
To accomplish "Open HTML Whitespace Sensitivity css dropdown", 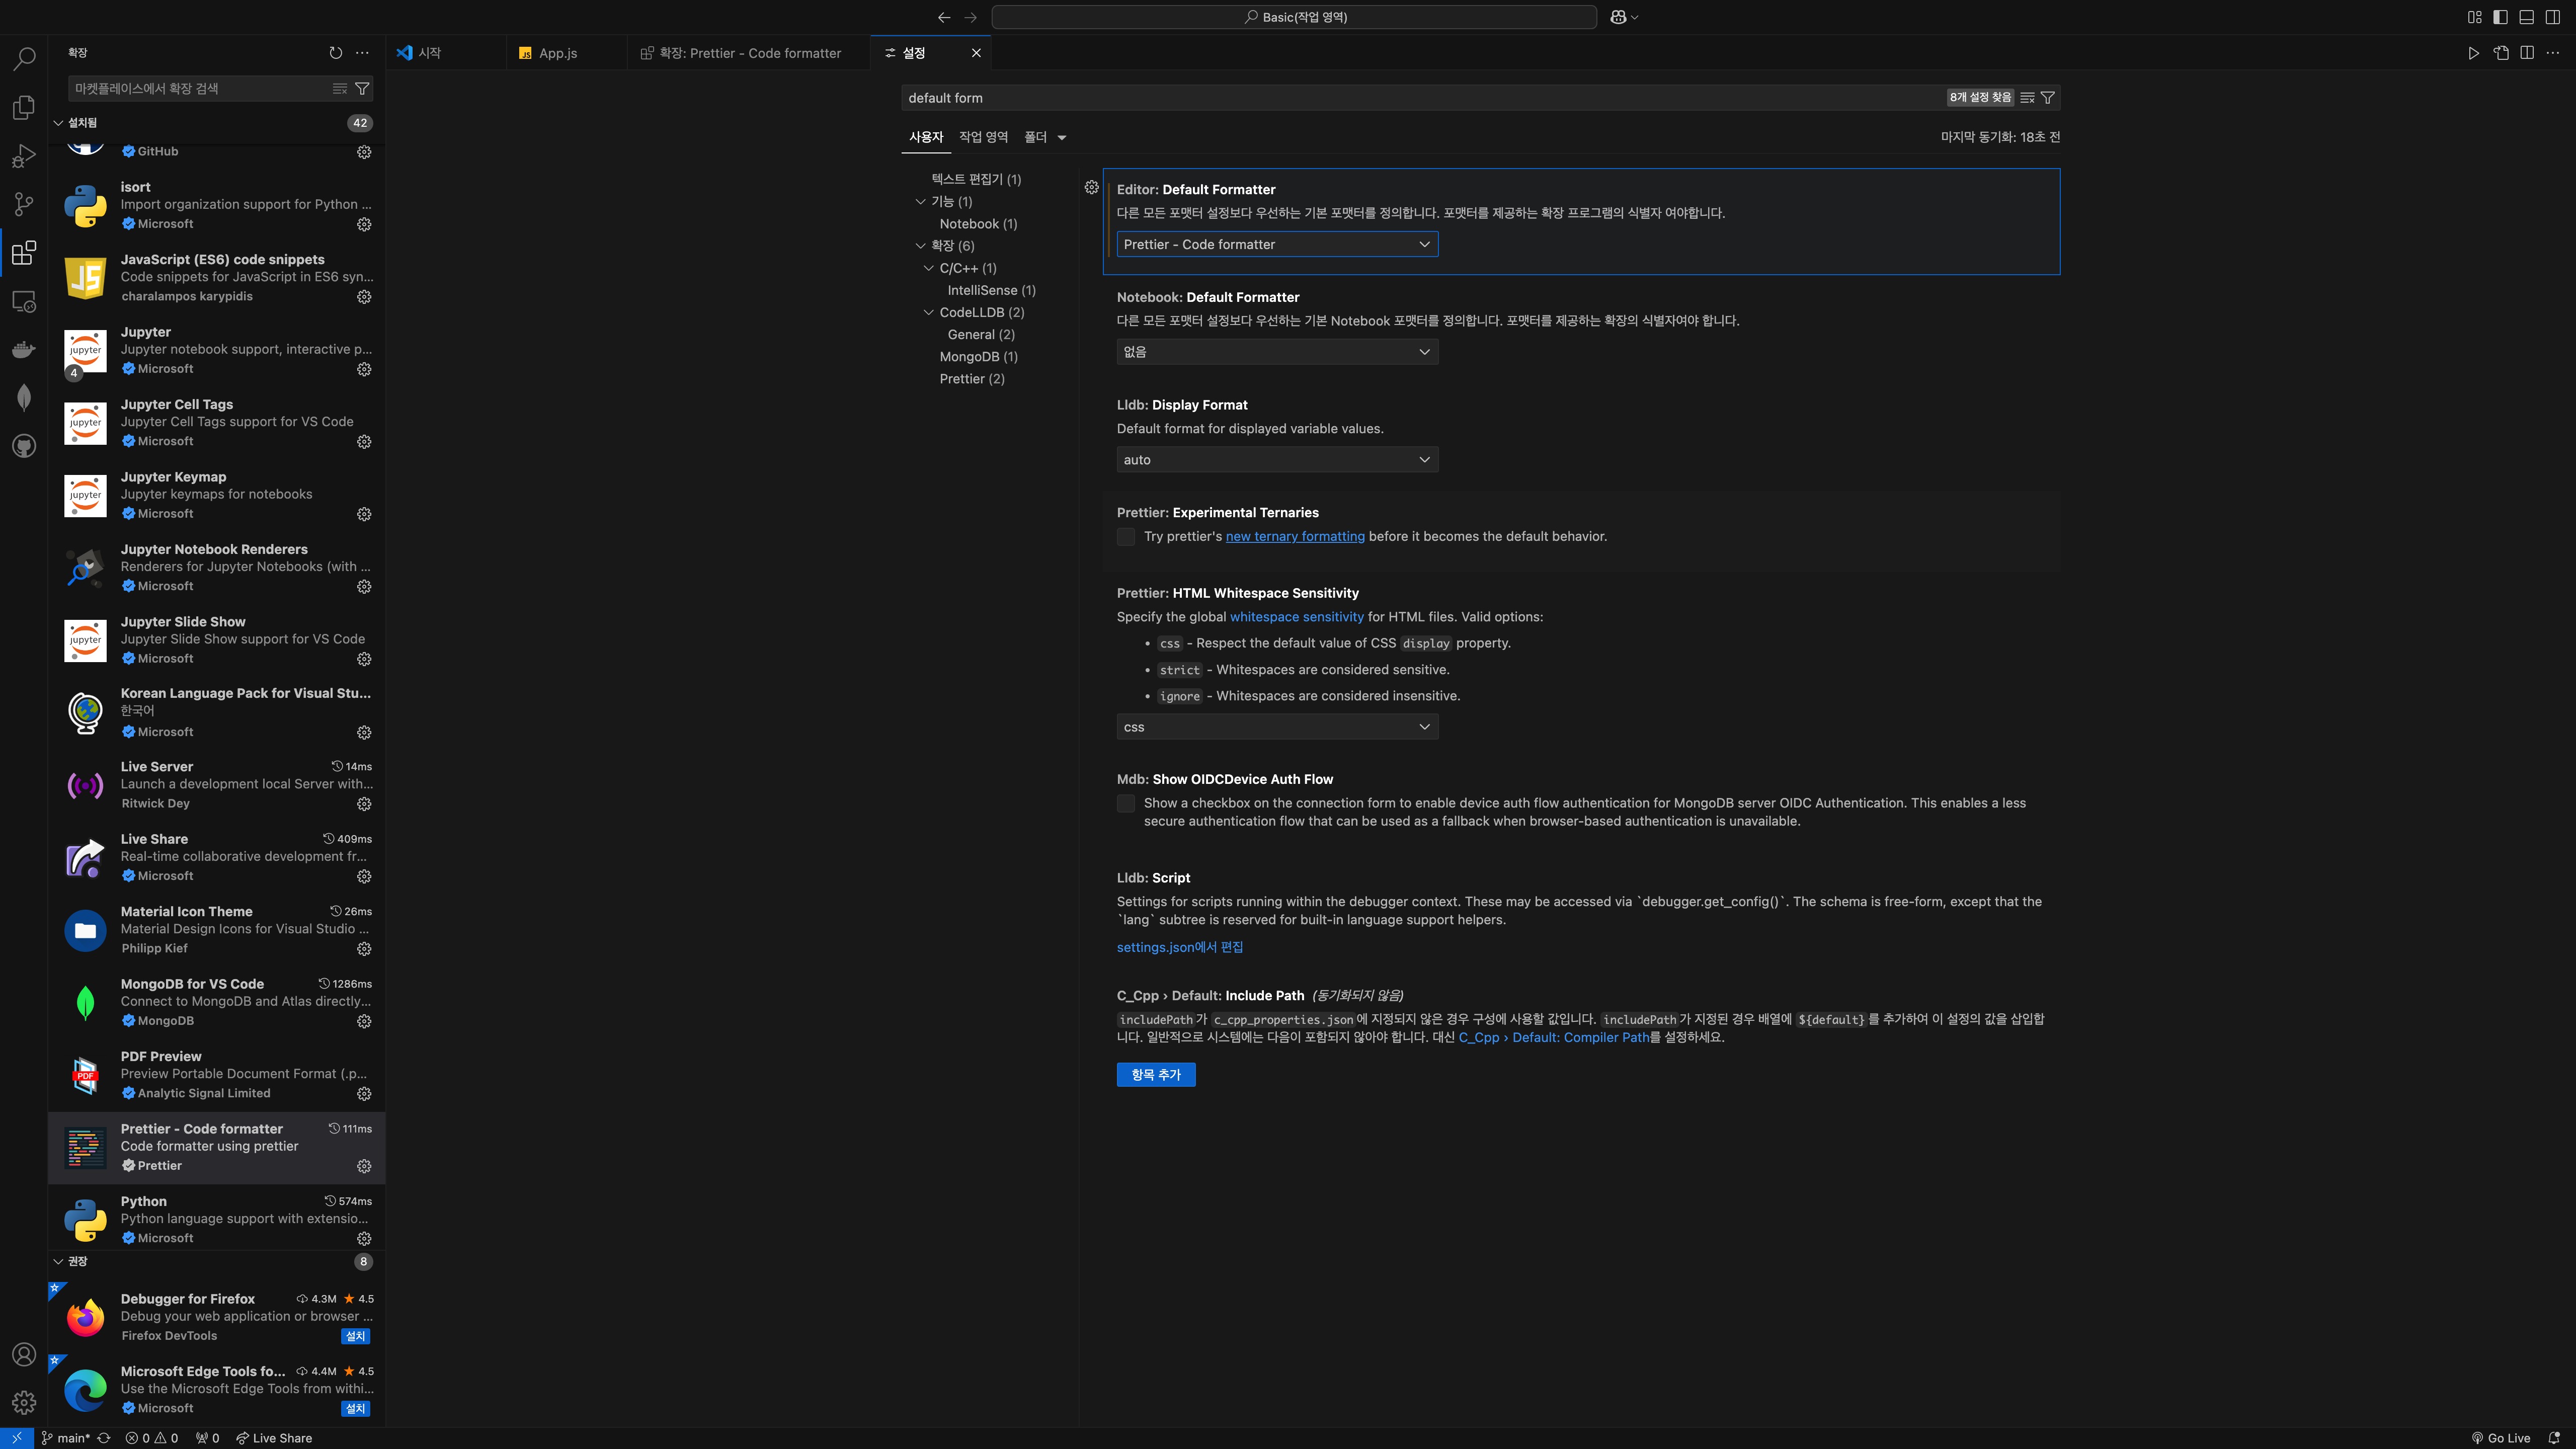I will tap(1277, 727).
